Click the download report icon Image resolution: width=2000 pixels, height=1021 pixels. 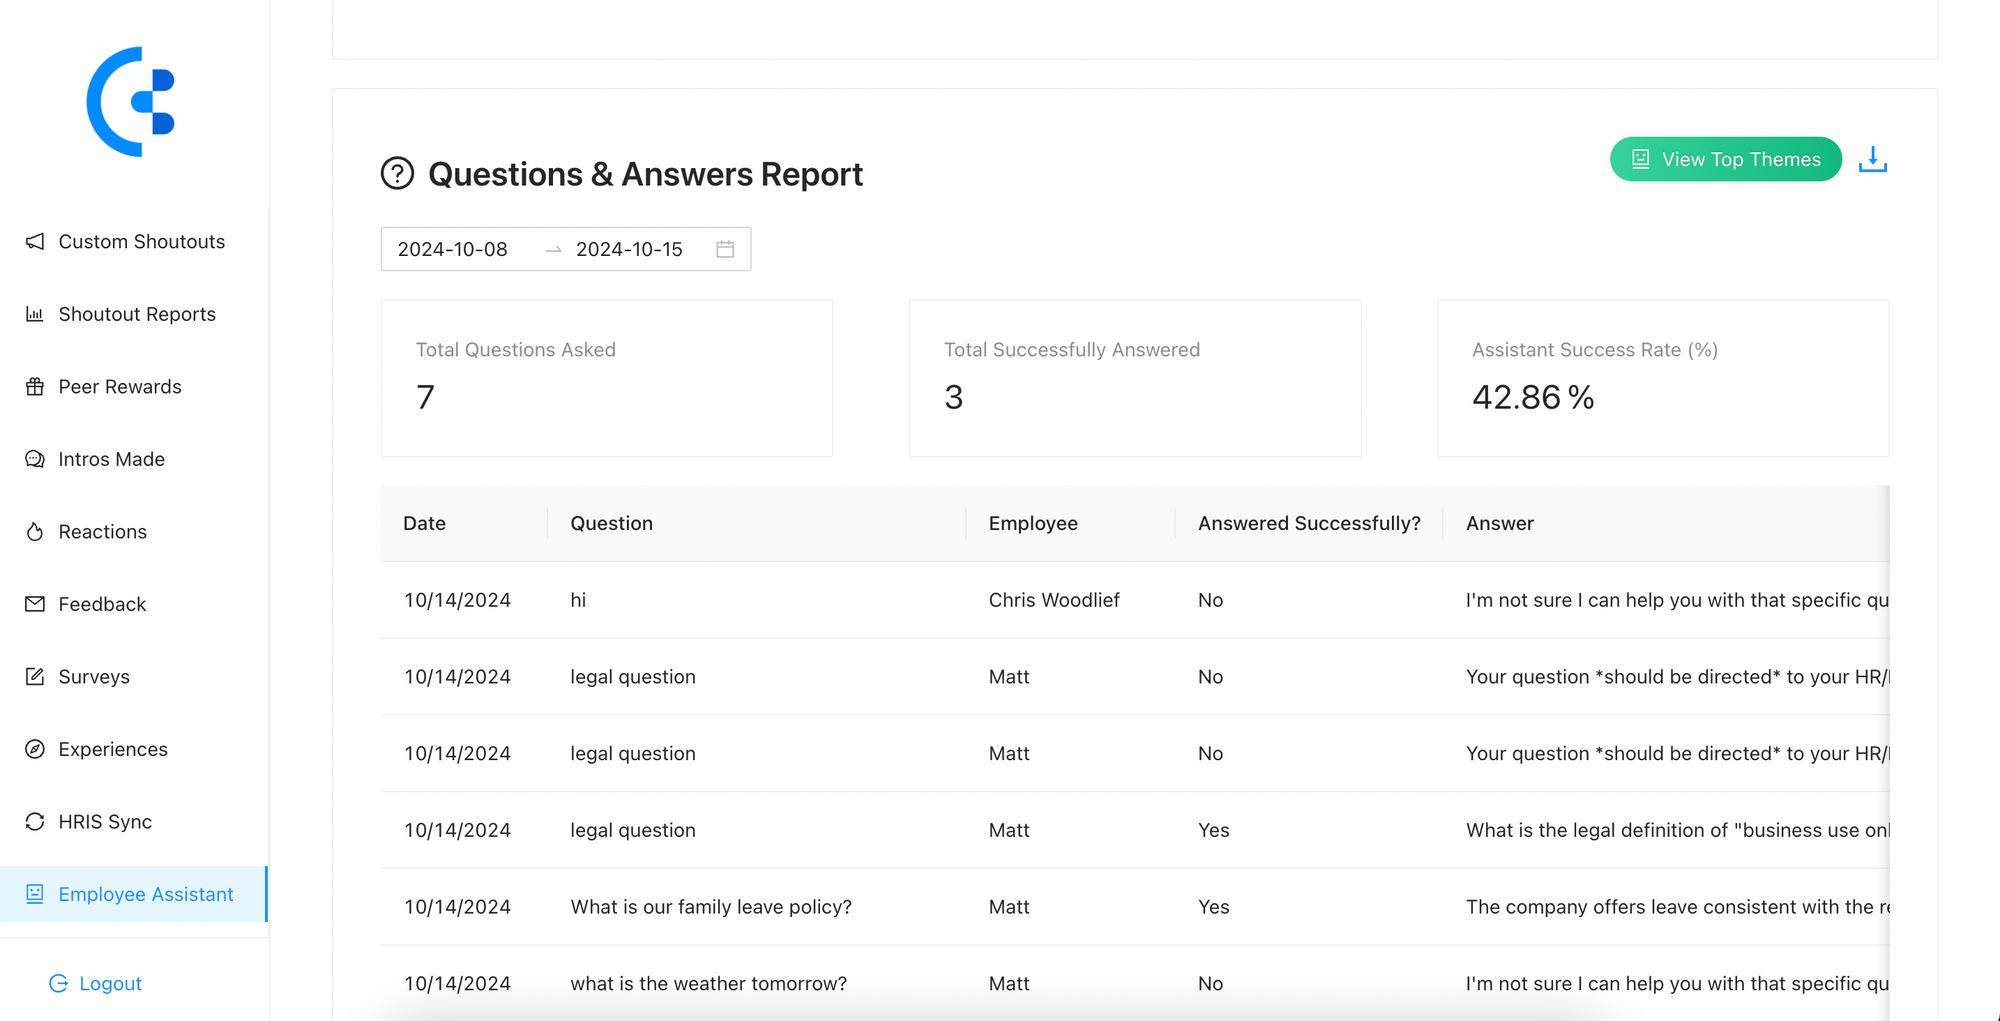click(x=1872, y=158)
